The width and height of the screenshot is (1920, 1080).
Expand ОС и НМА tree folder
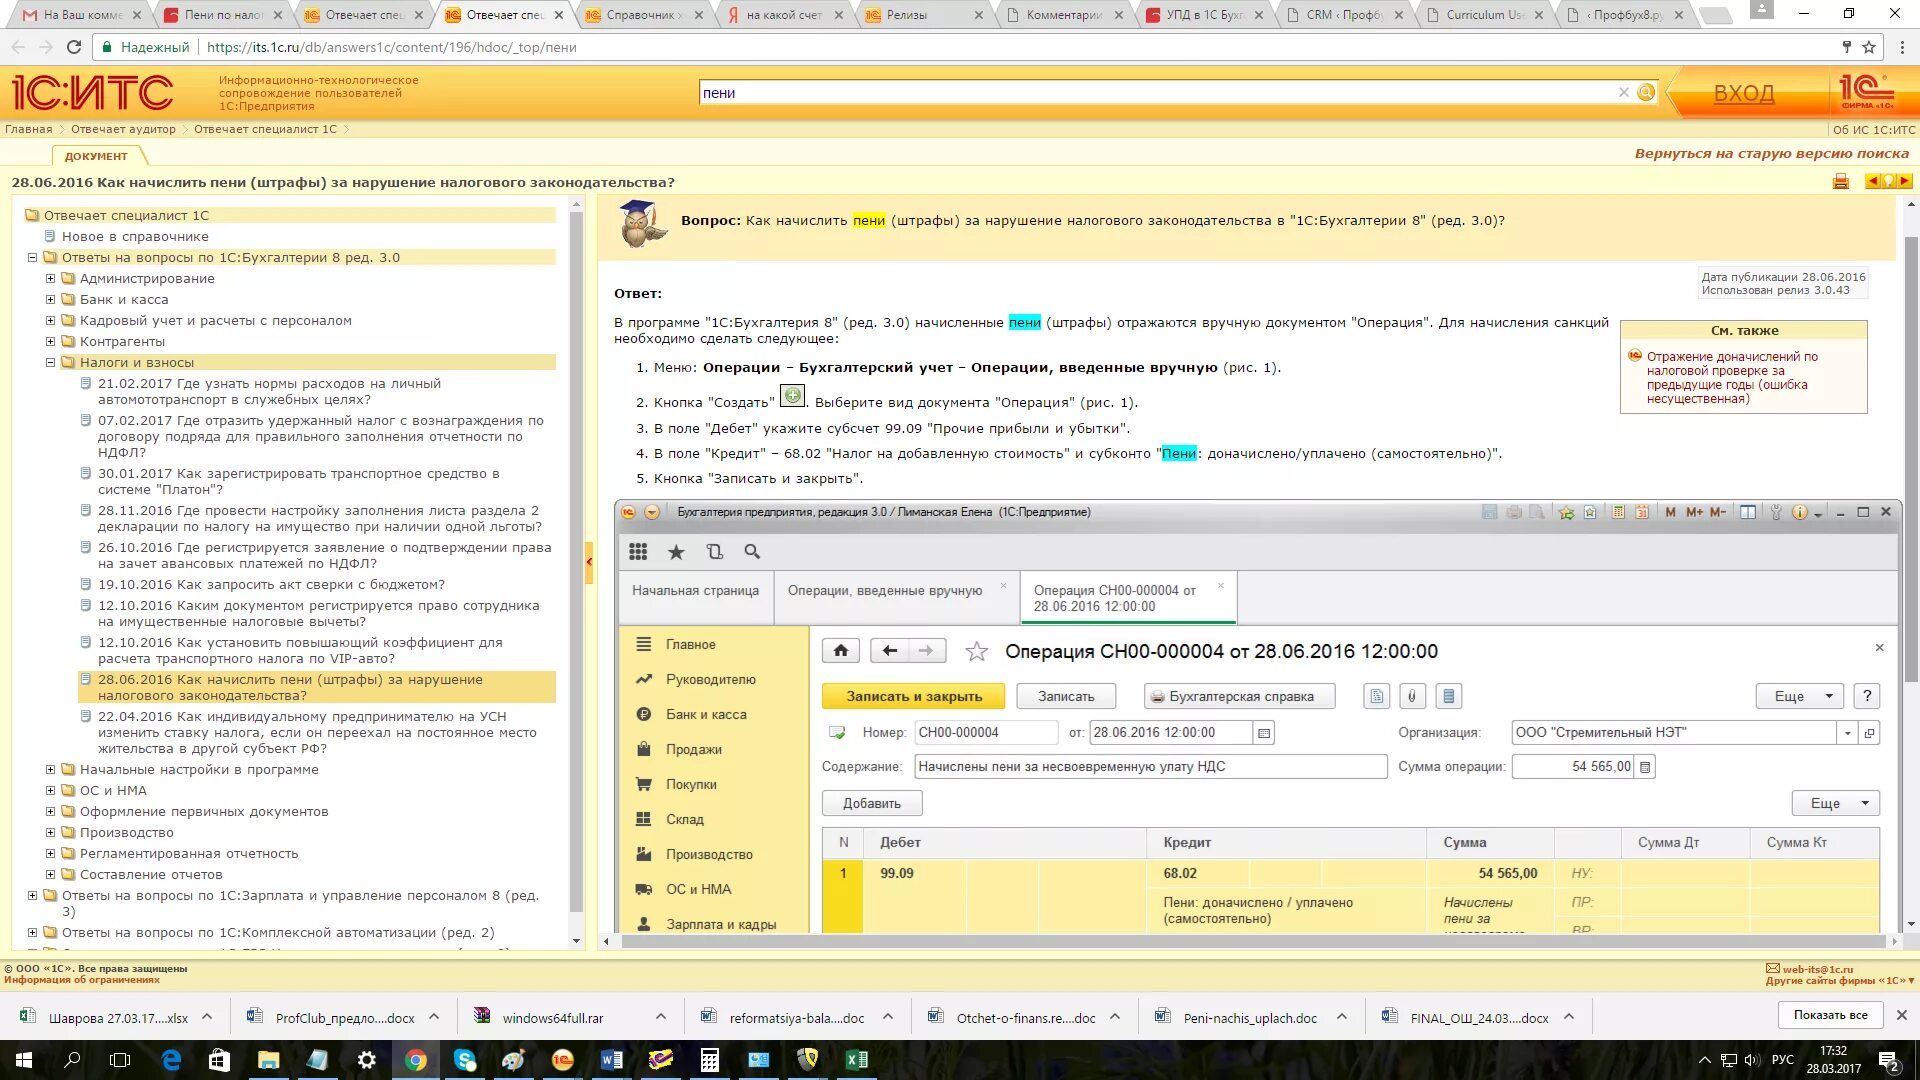coord(50,790)
